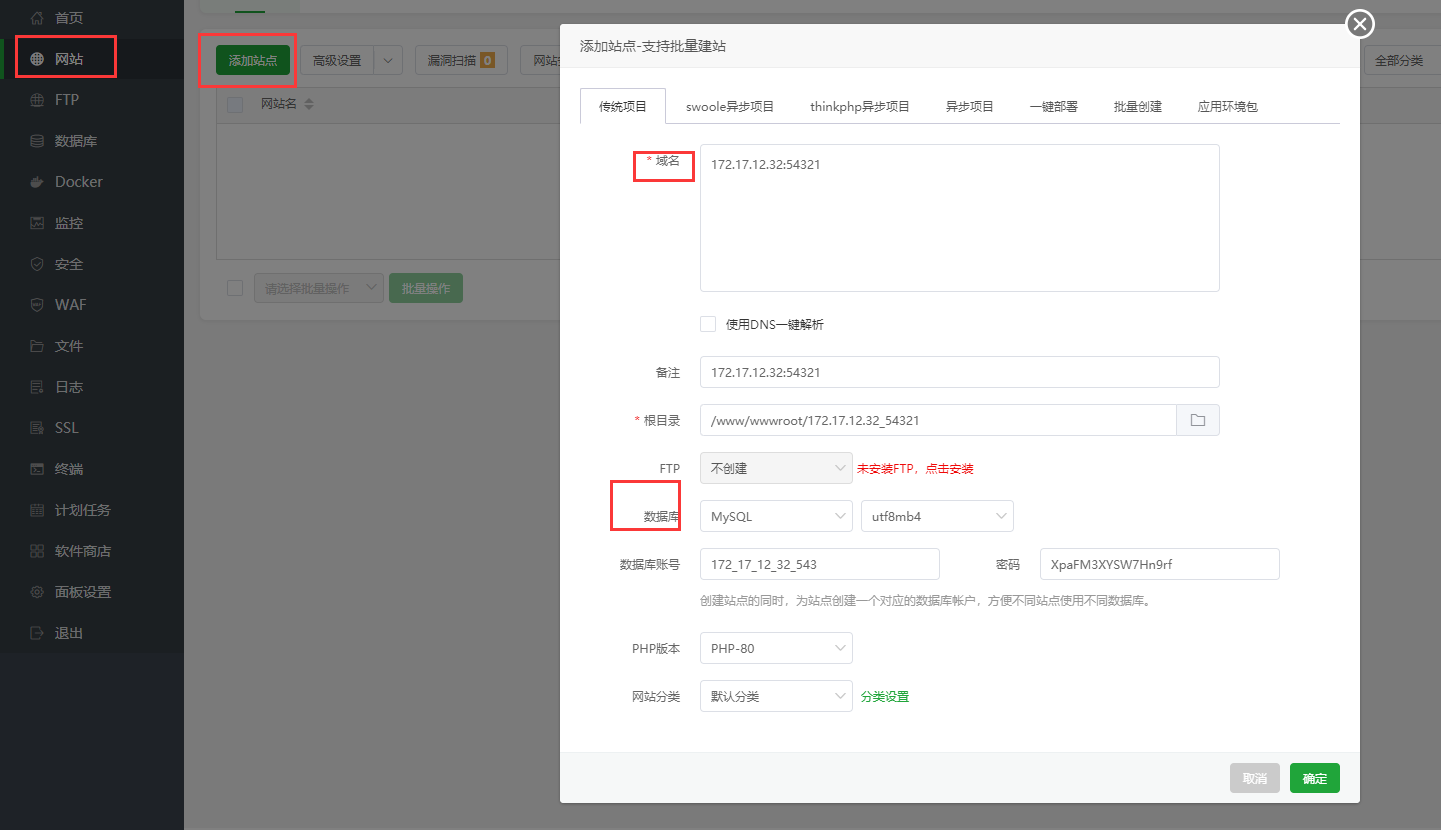Open the batch operation select dropdown

pyautogui.click(x=319, y=288)
